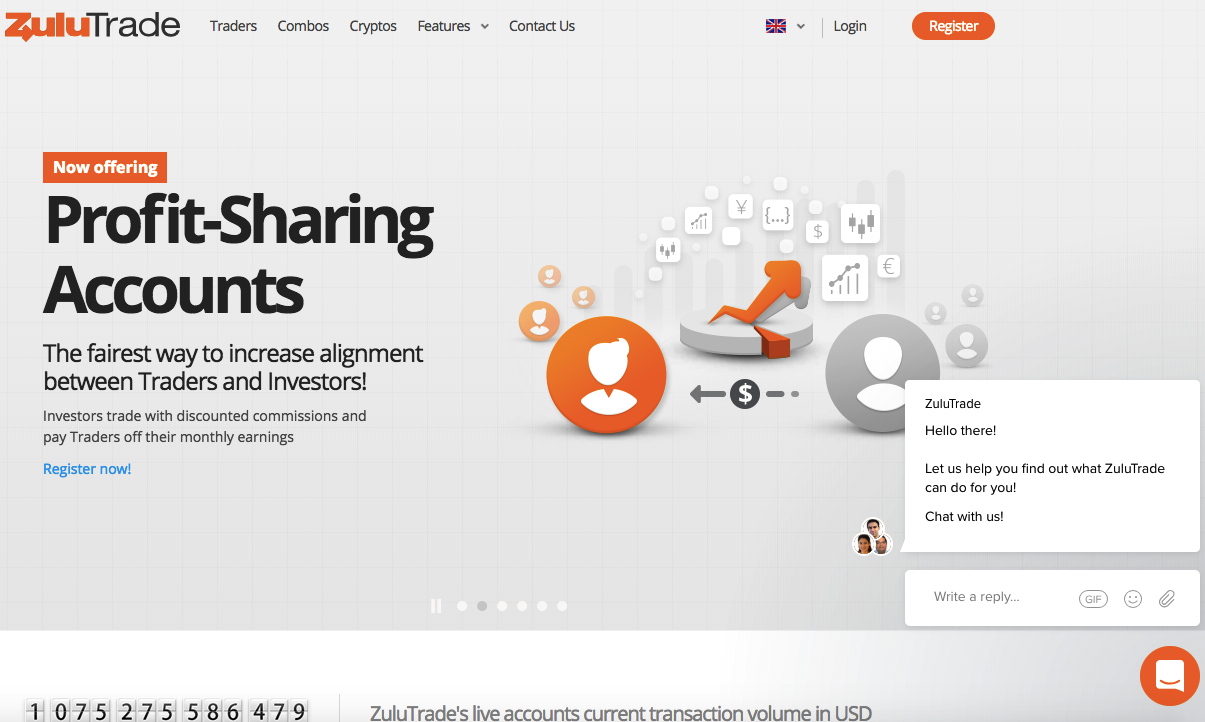Screen dimensions: 1205x722
Task: Click the yen symbol tile
Action: [x=741, y=208]
